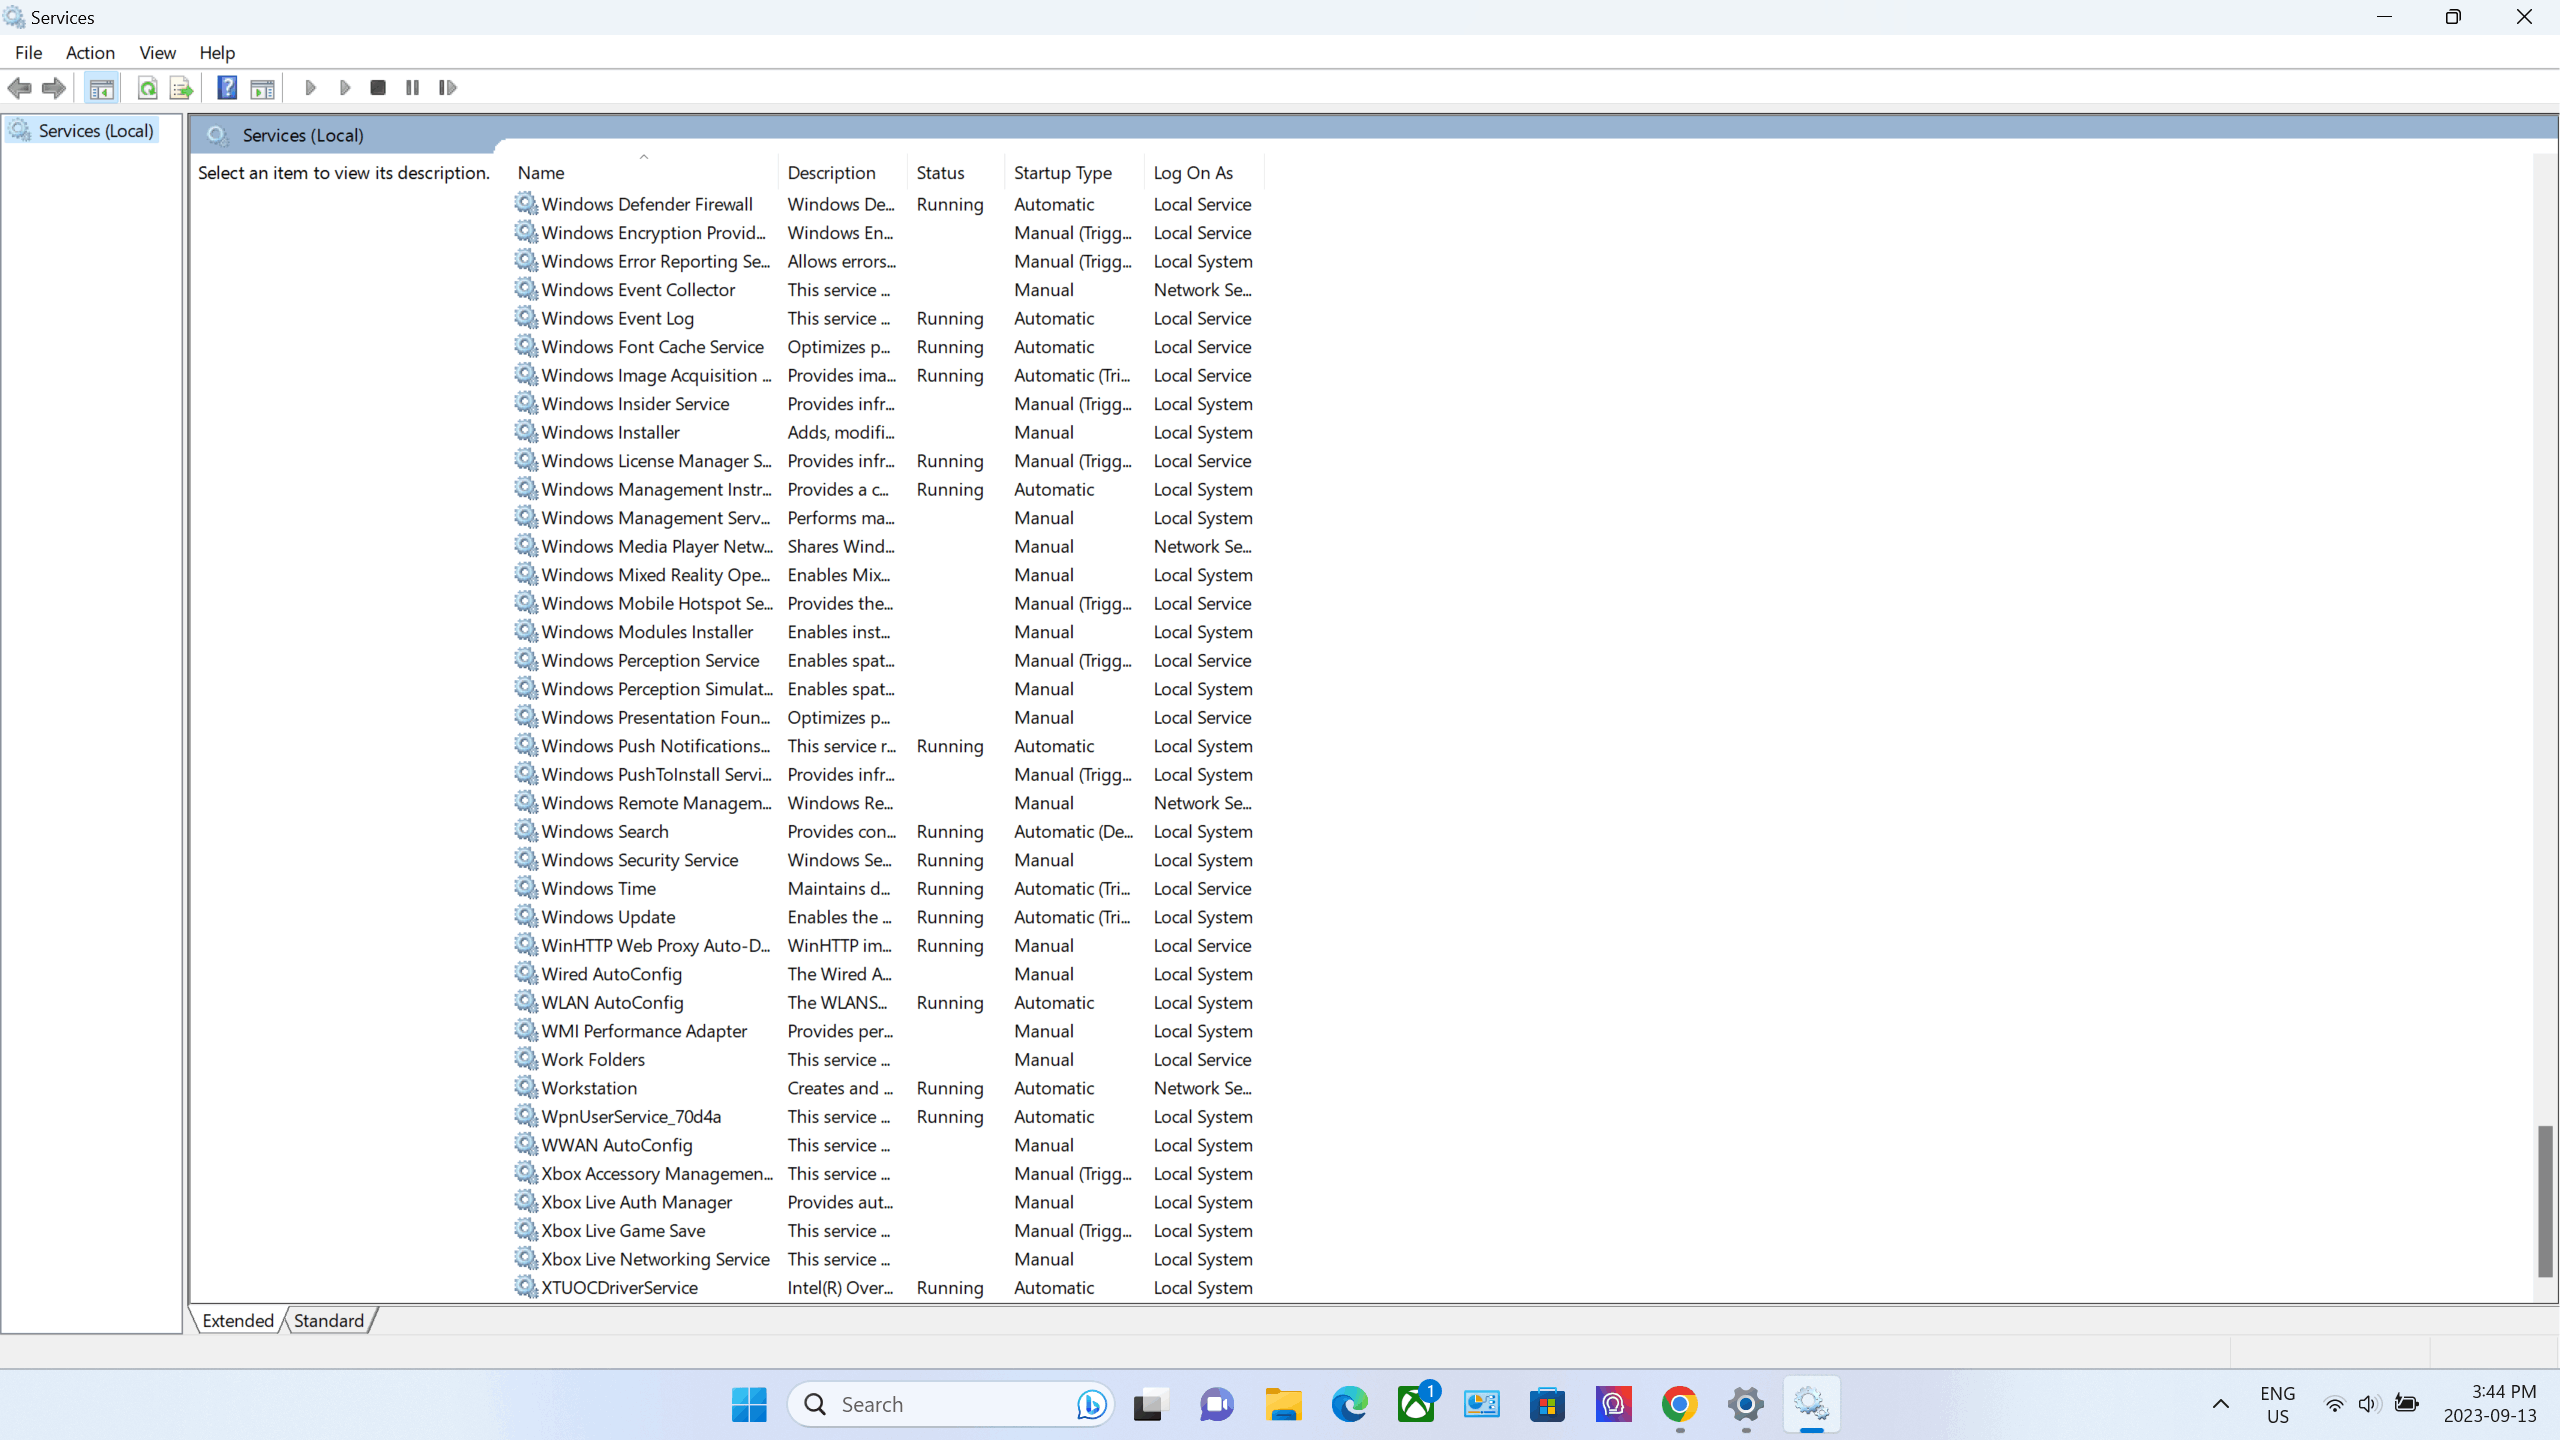The width and height of the screenshot is (2560, 1440).
Task: Select Services (Local) in the console tree
Action: tap(96, 131)
